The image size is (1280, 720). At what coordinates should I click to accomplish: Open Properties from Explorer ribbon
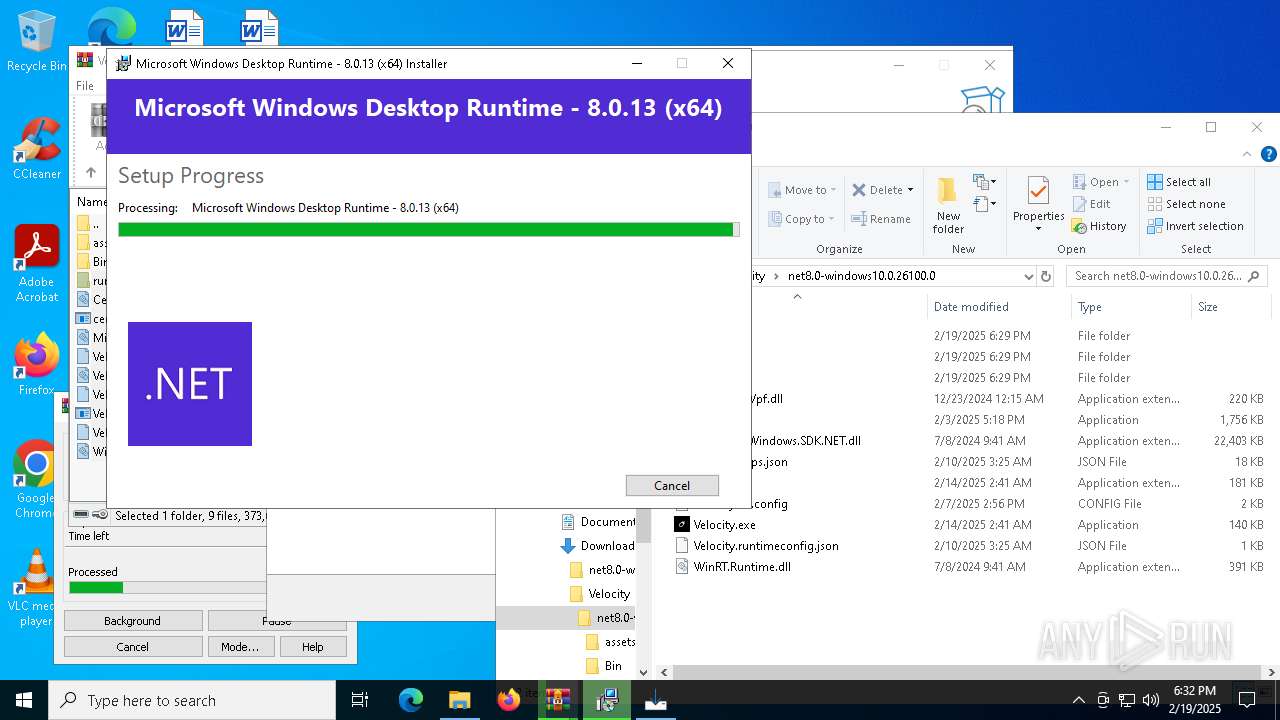[x=1038, y=205]
